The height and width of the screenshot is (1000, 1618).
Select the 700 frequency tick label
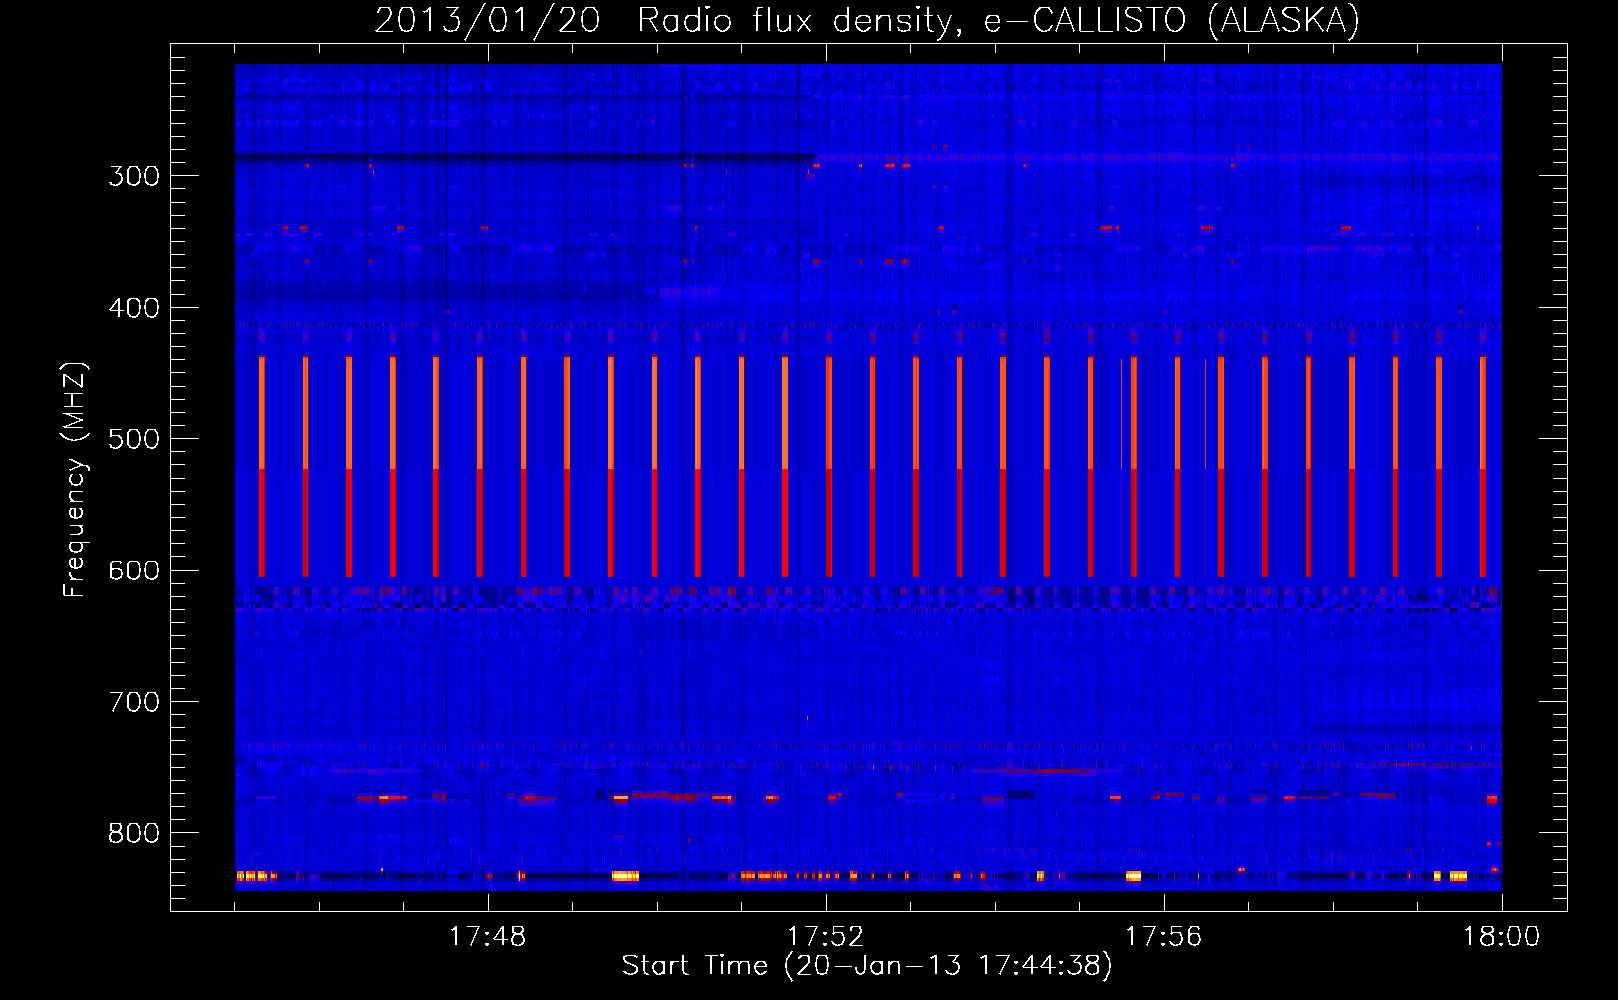click(x=134, y=702)
